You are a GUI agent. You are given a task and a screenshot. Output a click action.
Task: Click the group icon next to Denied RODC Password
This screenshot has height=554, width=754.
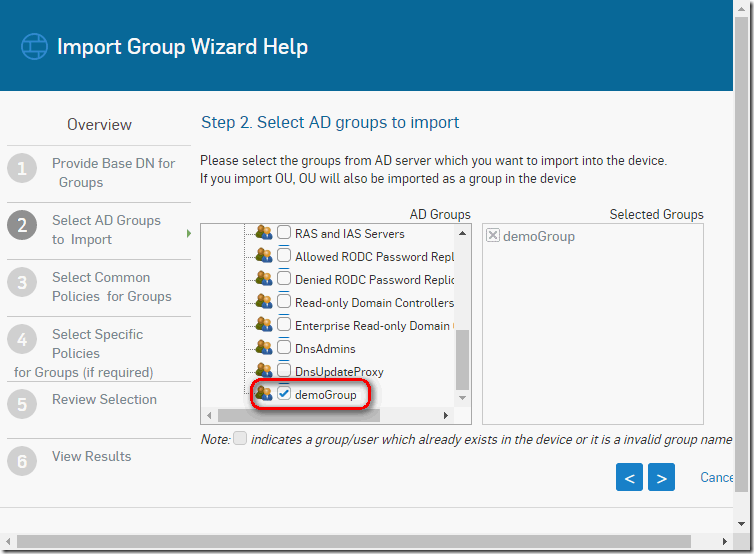[x=264, y=278]
